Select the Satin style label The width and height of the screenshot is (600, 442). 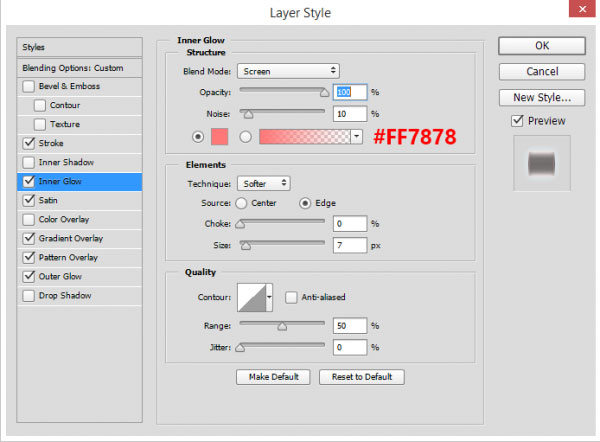pos(48,200)
